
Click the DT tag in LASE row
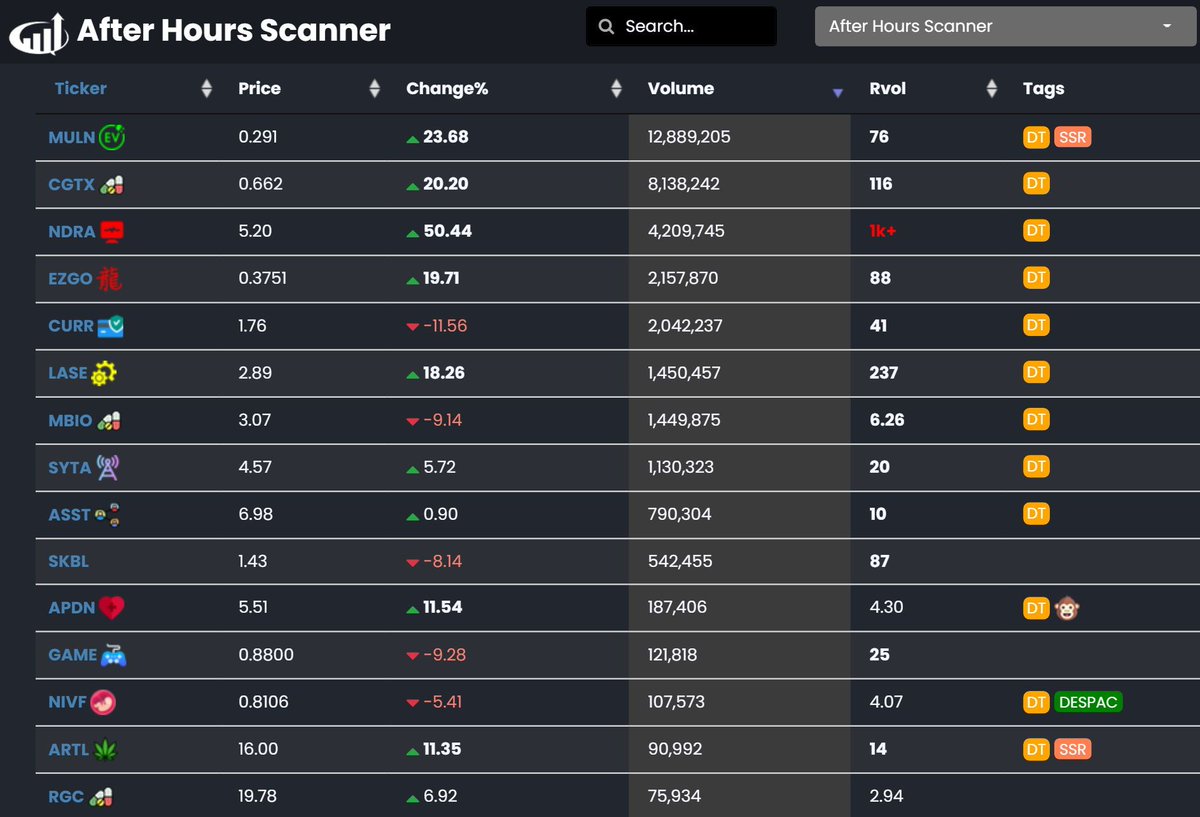pos(1036,373)
